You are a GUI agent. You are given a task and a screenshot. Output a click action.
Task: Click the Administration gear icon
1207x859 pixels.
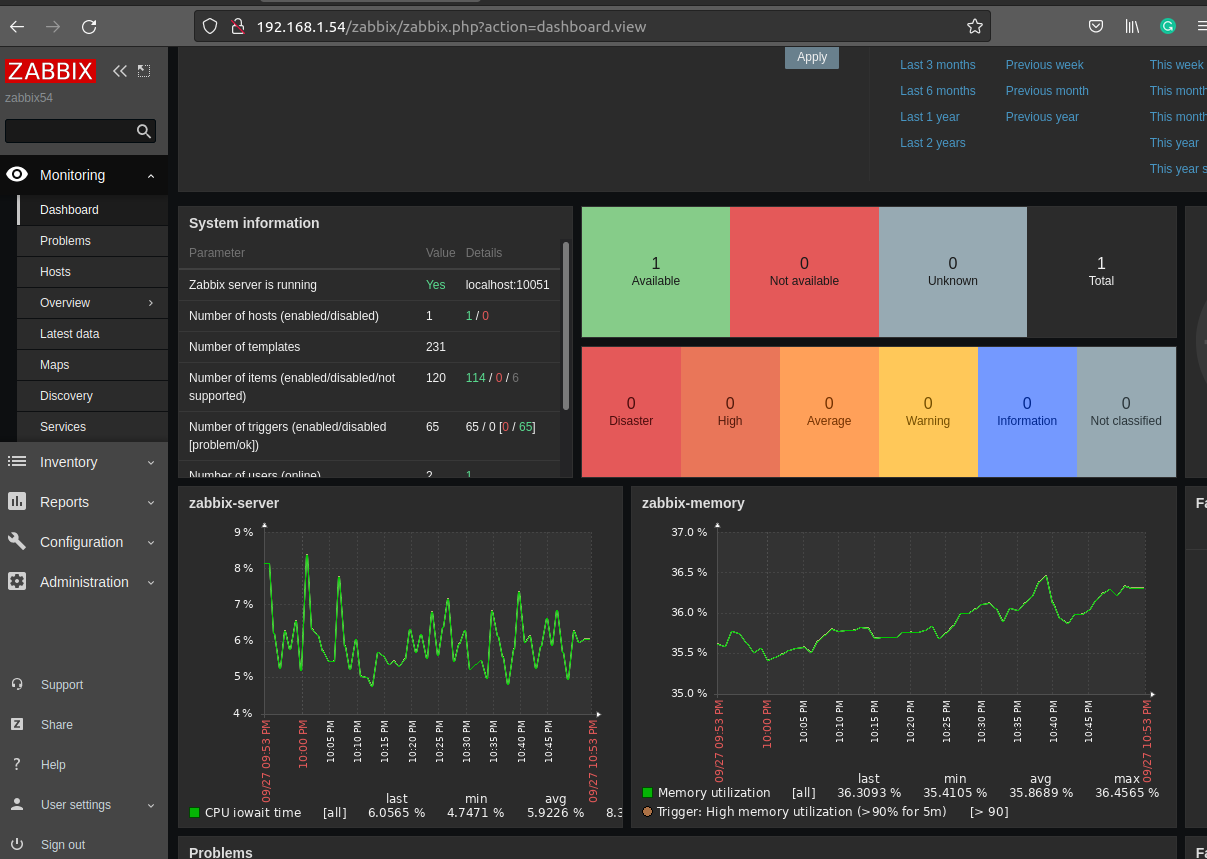[17, 582]
